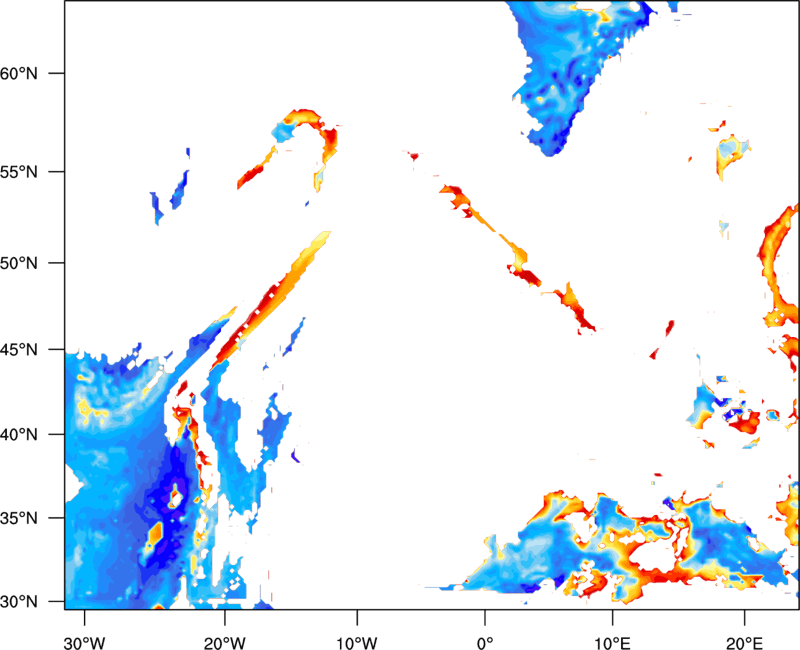Screen dimensions: 800x650
Task: Click the 20°W longitude label
Action: (x=224, y=643)
